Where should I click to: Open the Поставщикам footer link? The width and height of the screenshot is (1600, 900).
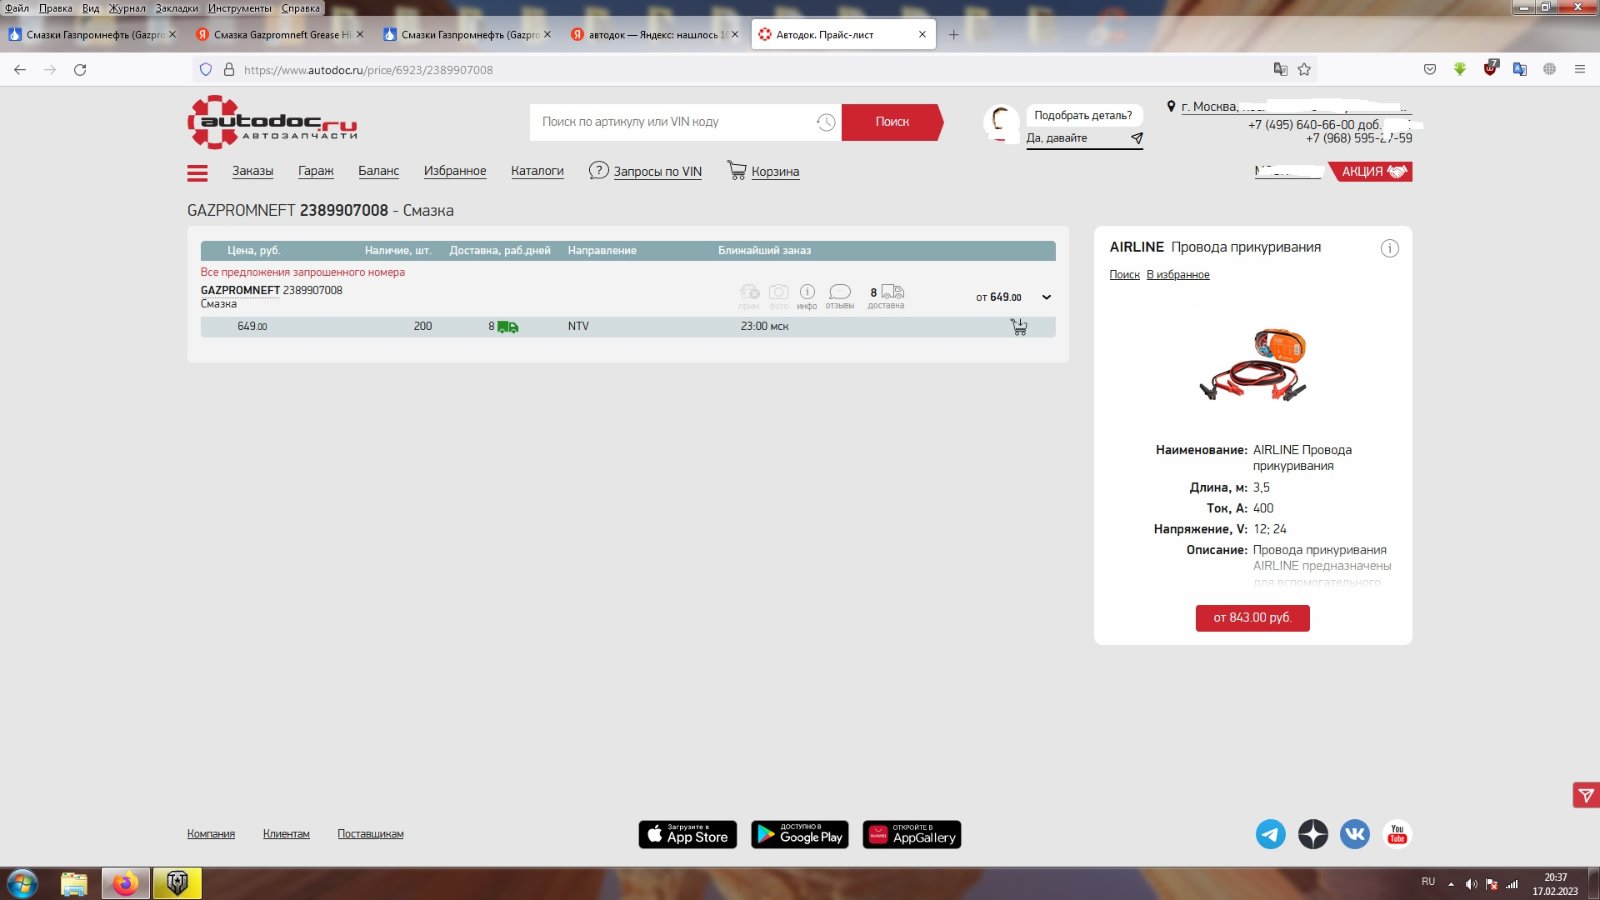(x=371, y=834)
